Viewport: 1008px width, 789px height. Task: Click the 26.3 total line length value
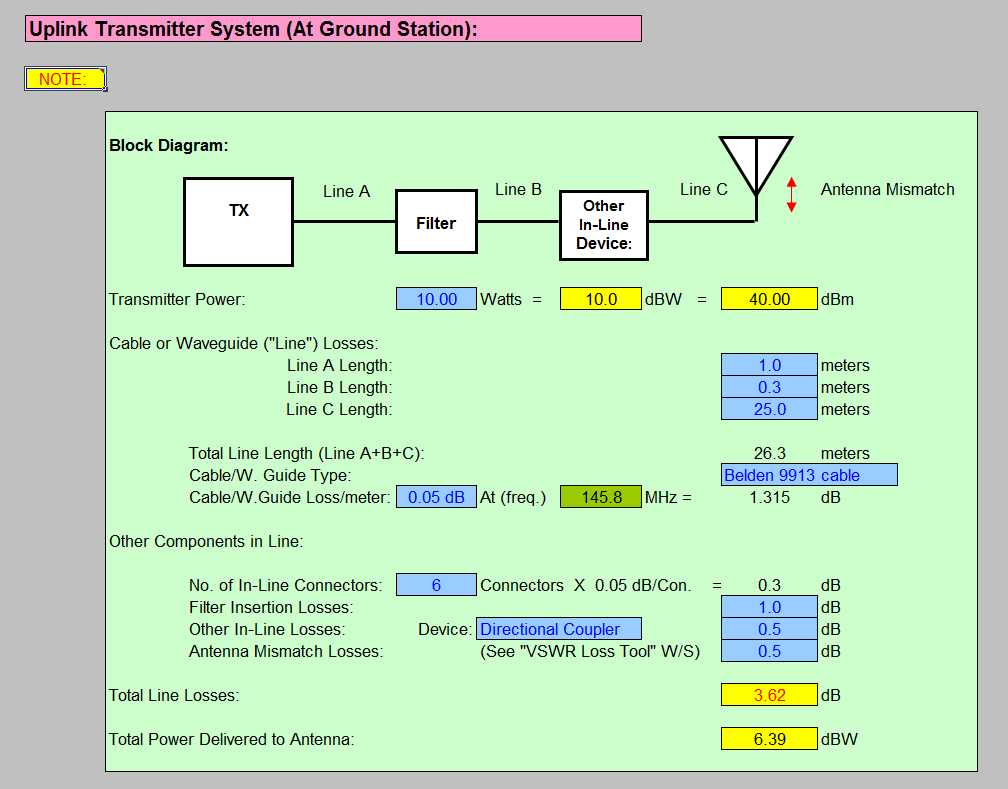pyautogui.click(x=770, y=453)
